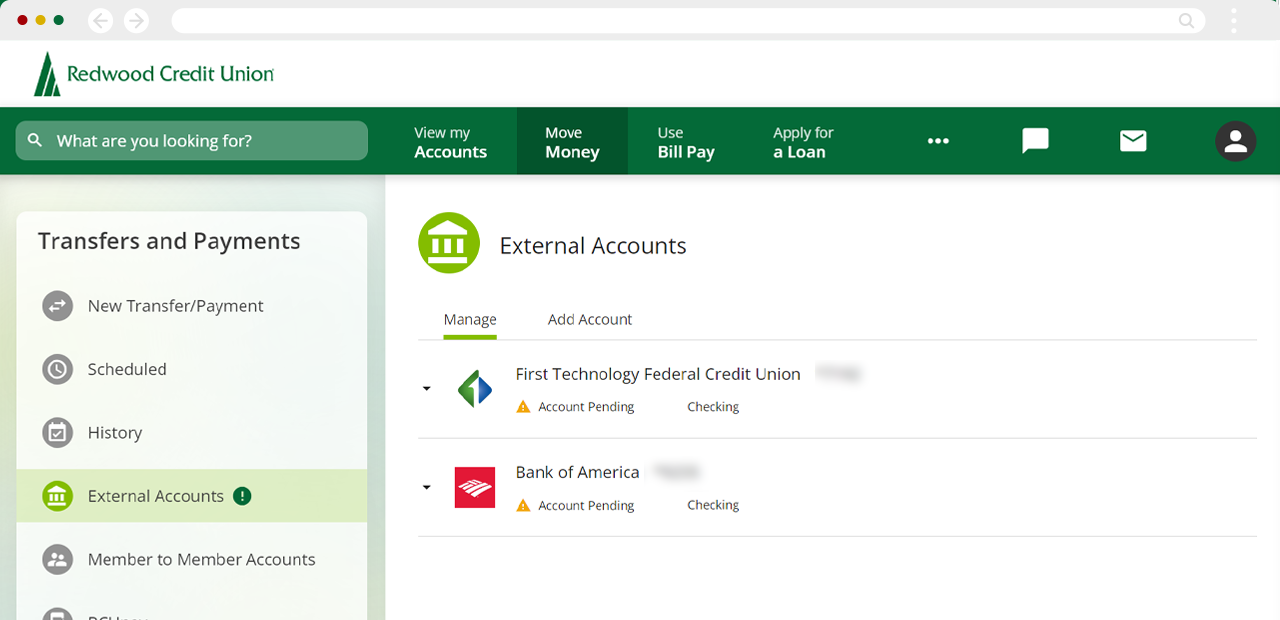Image resolution: width=1280 pixels, height=620 pixels.
Task: Click the Scheduled clock icon
Action: pos(58,369)
